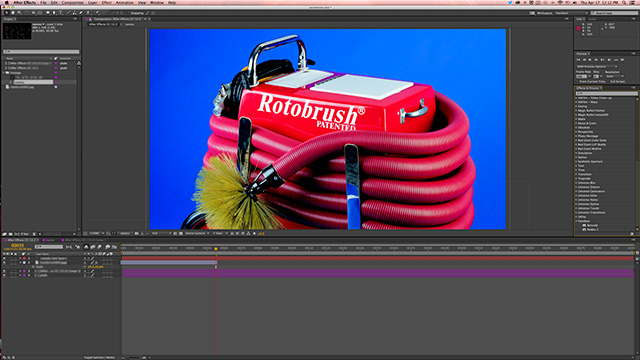Click the Info panel color sample swatch

tap(578, 28)
